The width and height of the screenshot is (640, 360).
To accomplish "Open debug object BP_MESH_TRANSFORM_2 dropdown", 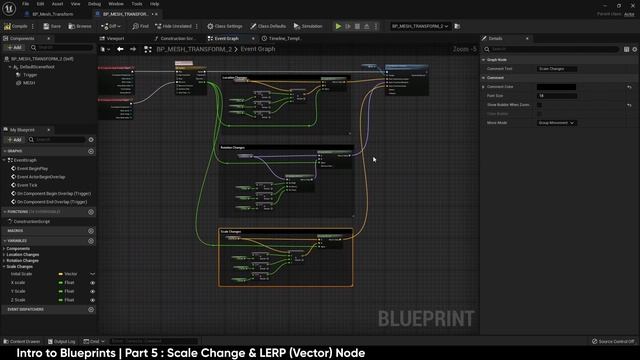I will (x=420, y=26).
